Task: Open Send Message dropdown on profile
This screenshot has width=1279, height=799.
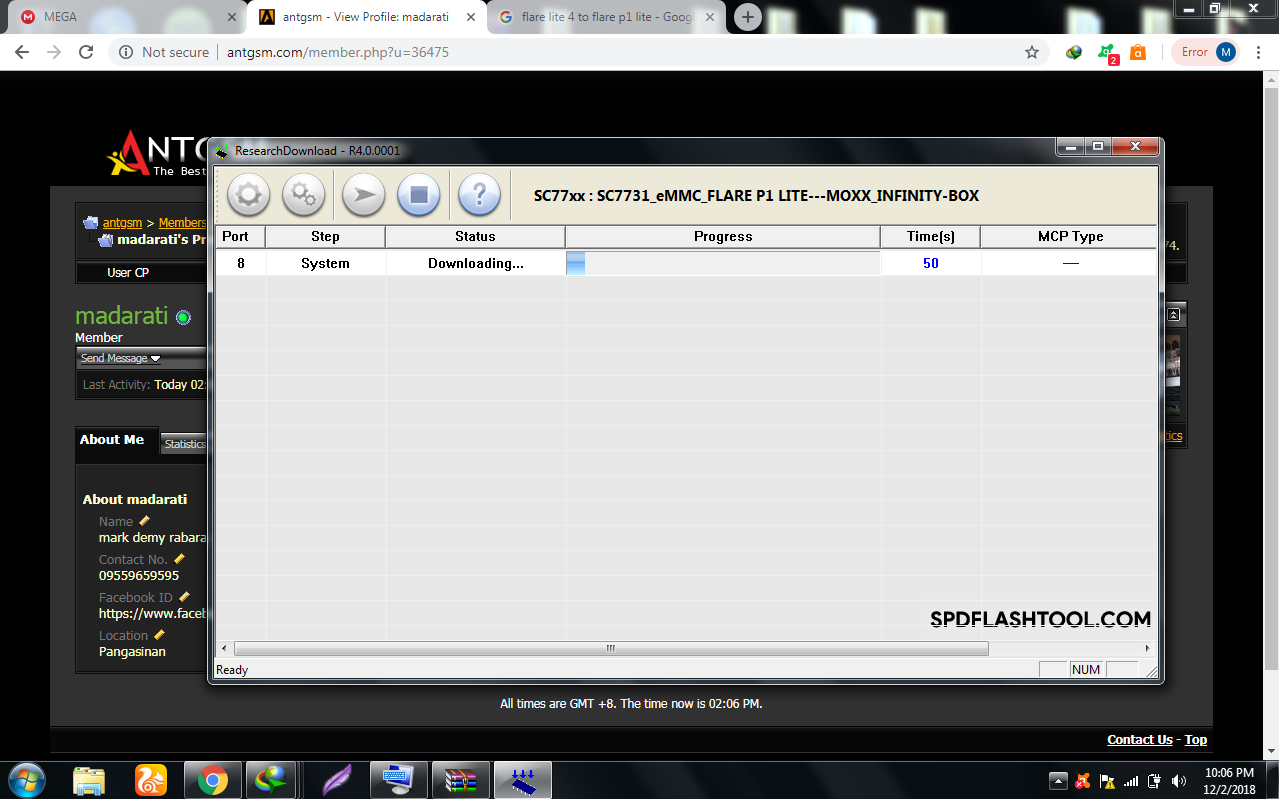Action: [x=120, y=358]
